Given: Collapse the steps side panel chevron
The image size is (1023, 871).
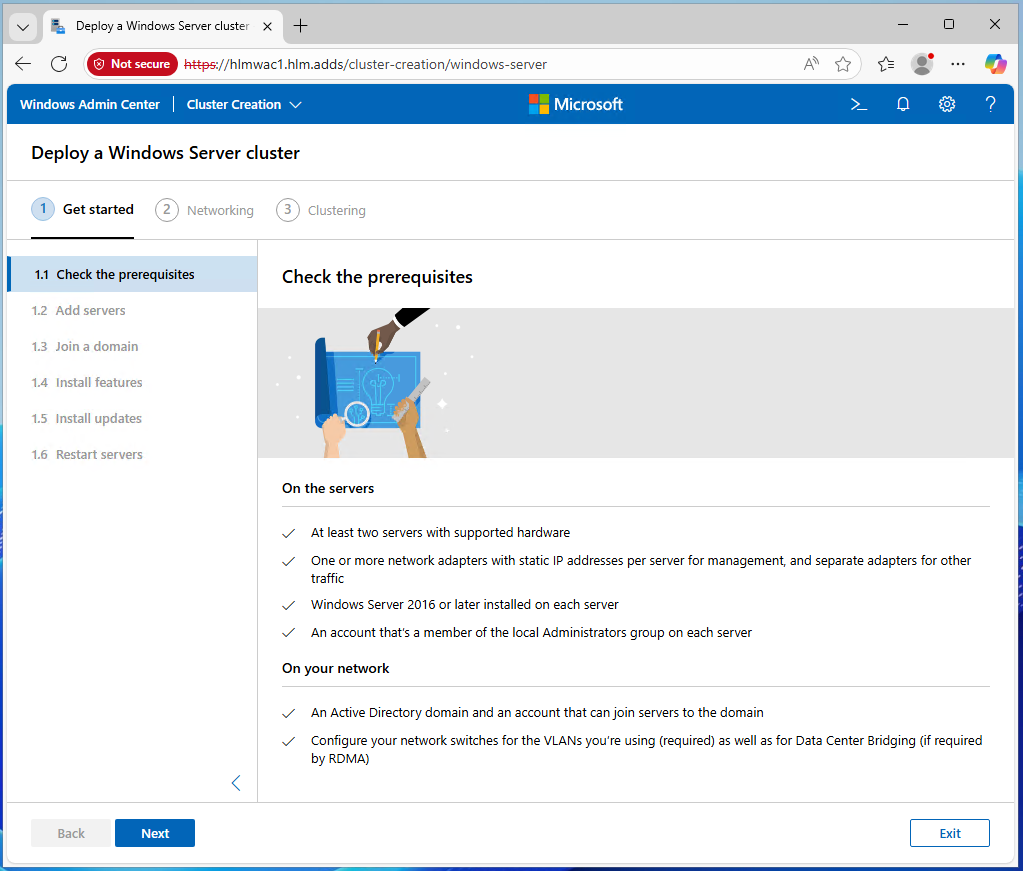Looking at the screenshot, I should [236, 783].
